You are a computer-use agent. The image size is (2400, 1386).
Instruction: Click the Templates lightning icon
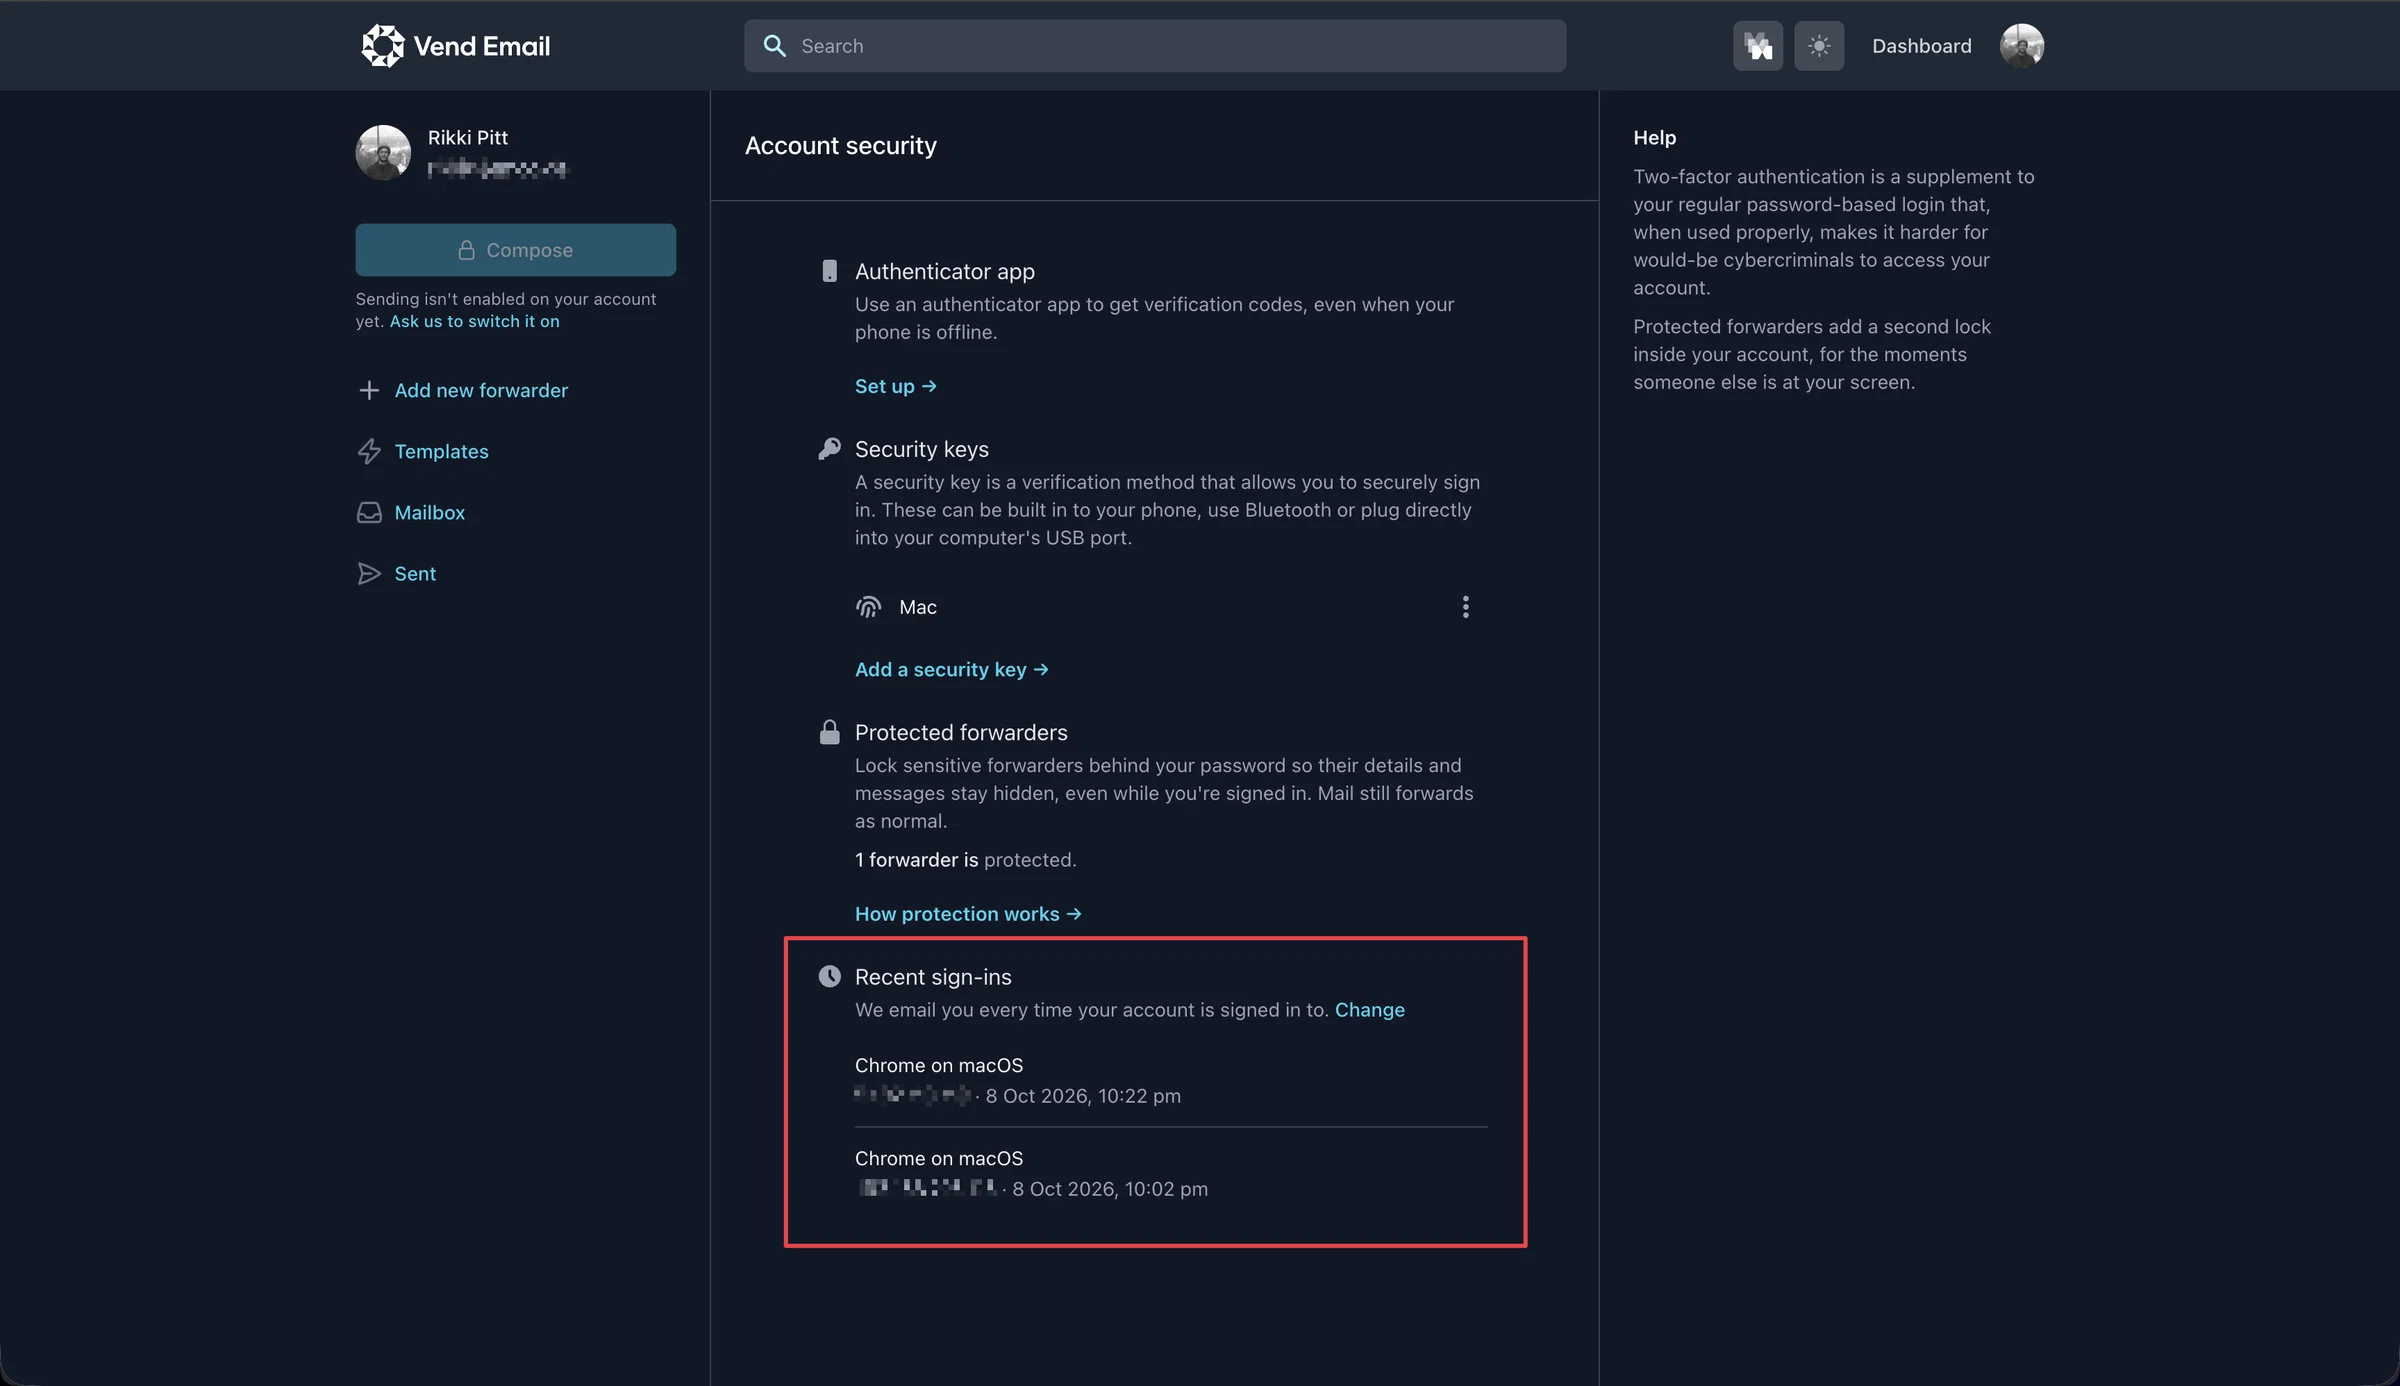[x=369, y=451]
